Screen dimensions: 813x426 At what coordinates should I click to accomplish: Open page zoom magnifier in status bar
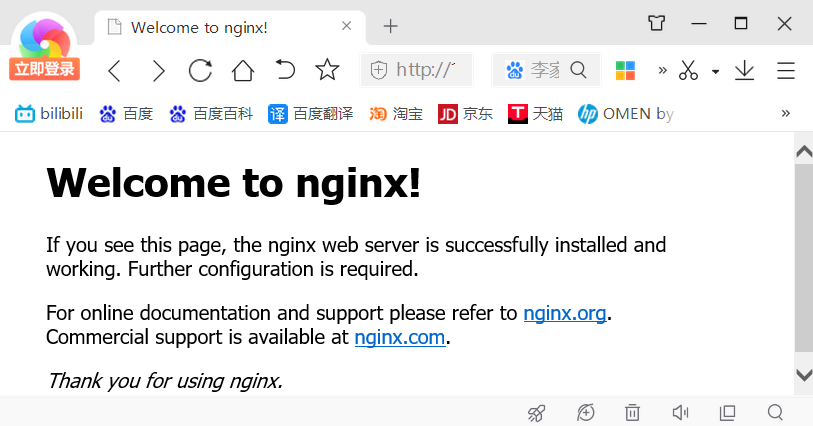(775, 413)
